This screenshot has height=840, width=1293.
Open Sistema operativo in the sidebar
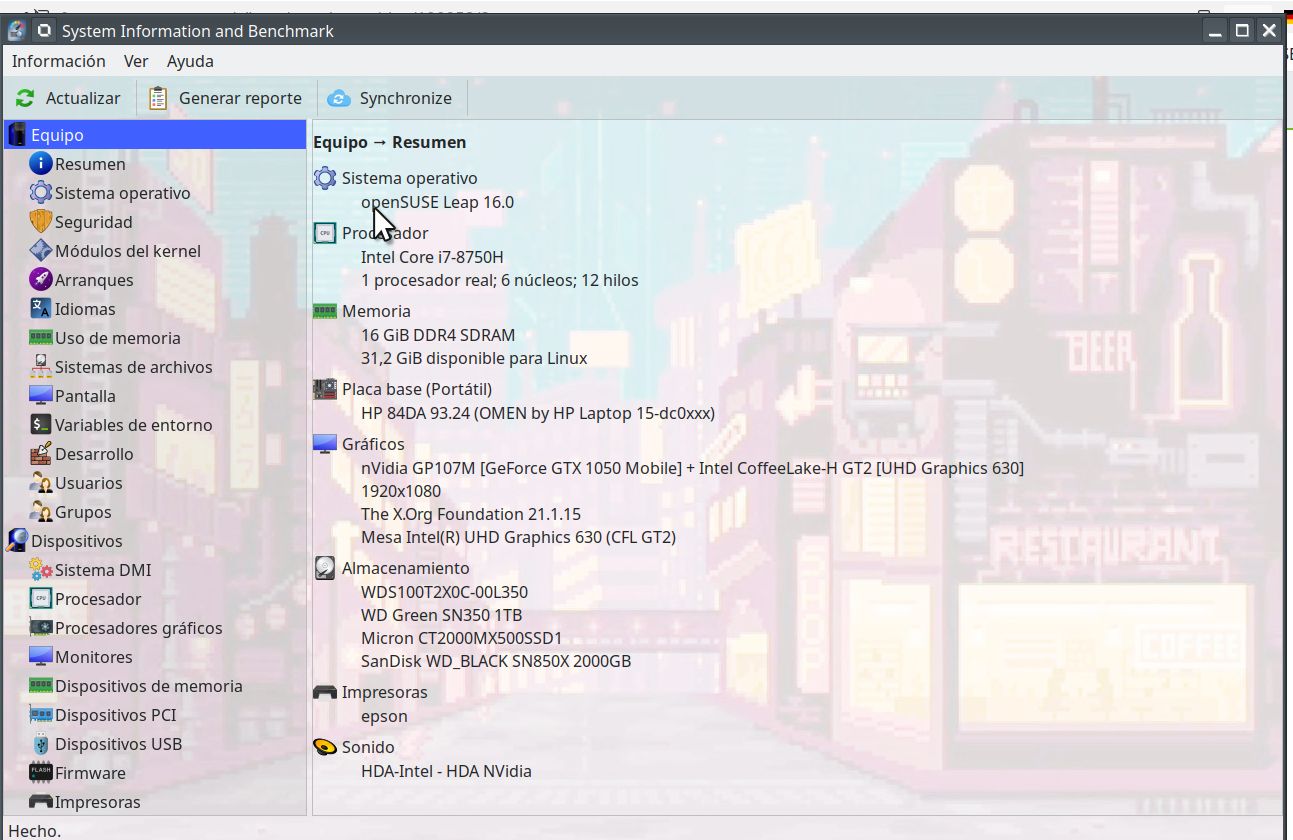coord(122,193)
